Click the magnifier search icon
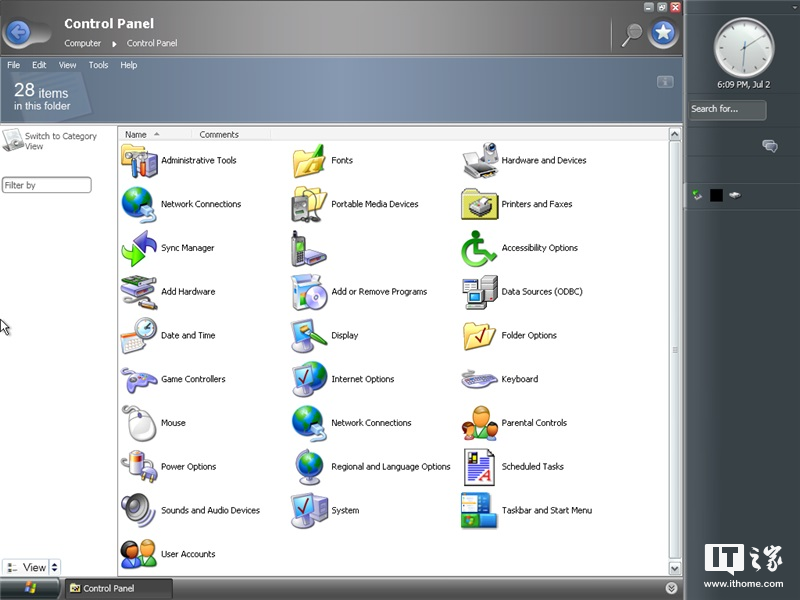This screenshot has width=800, height=600. pyautogui.click(x=632, y=34)
